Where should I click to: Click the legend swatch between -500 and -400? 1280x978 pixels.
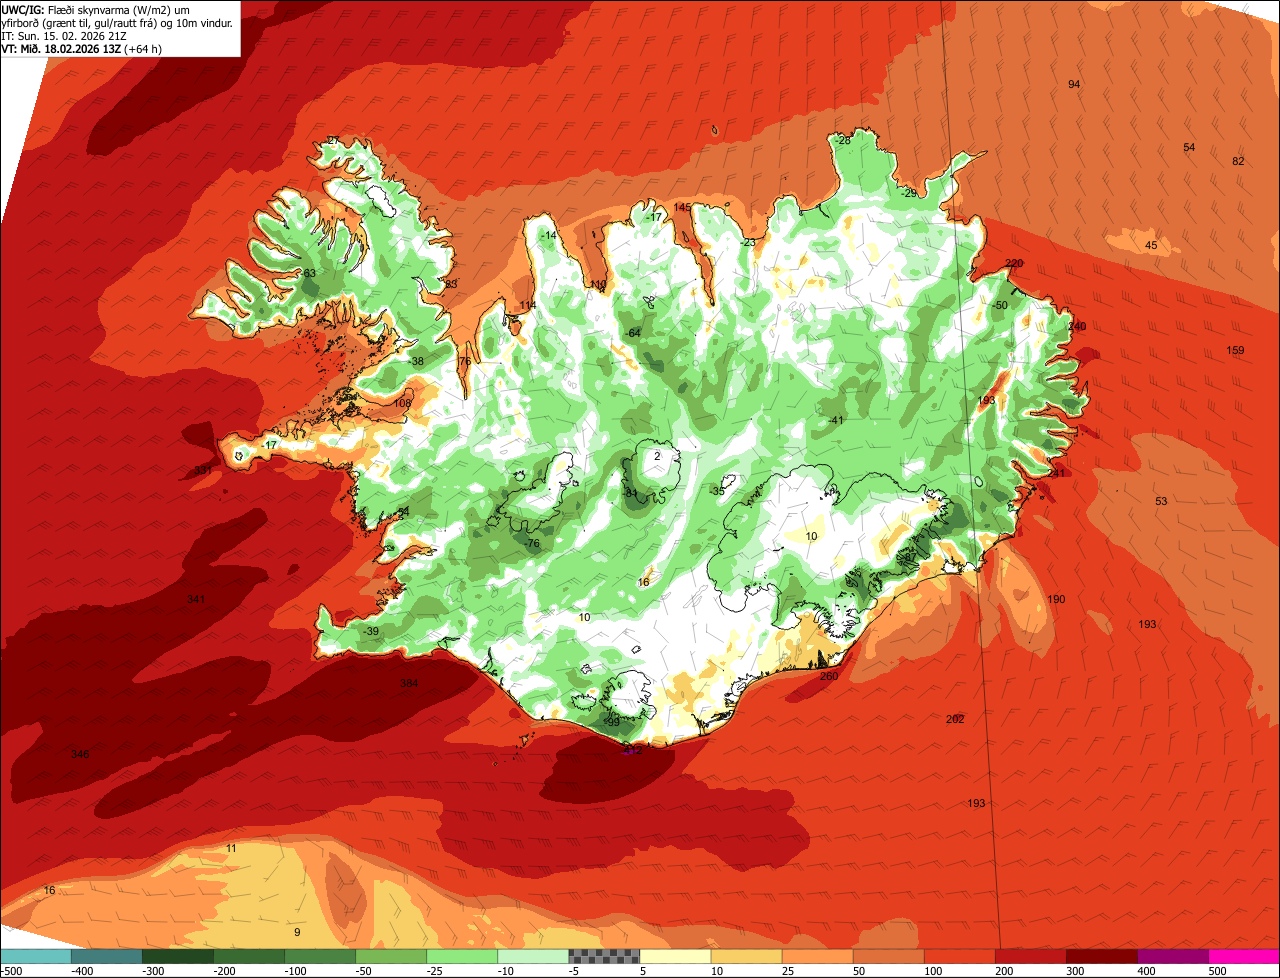click(35, 956)
